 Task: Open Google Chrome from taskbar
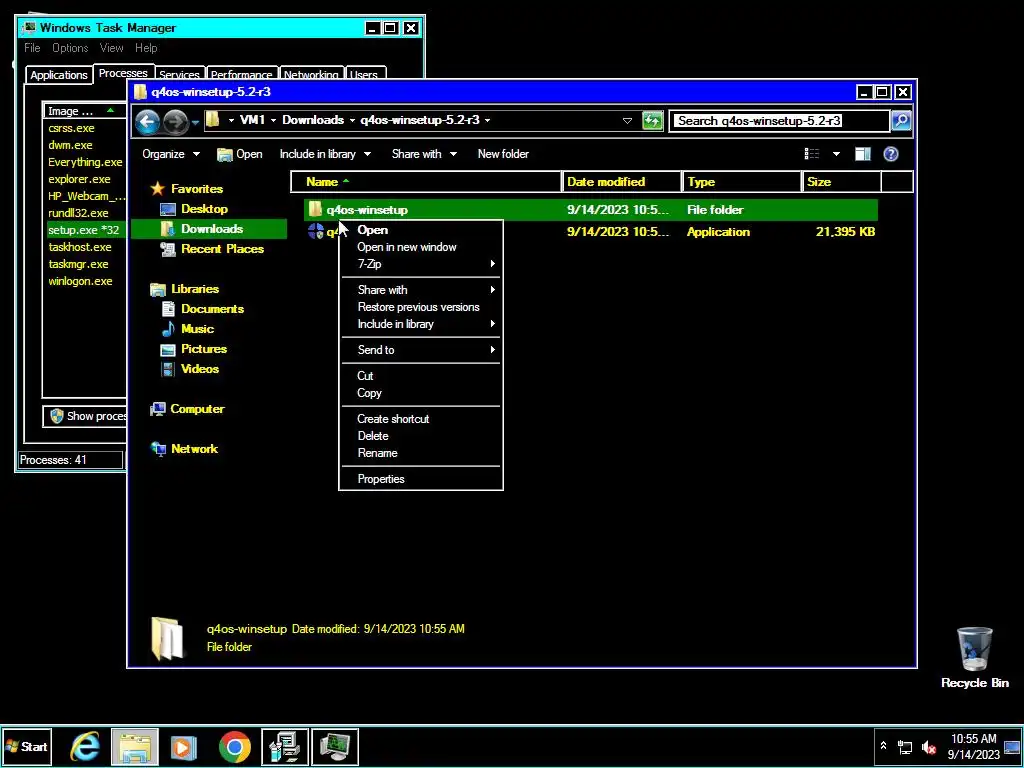click(234, 746)
